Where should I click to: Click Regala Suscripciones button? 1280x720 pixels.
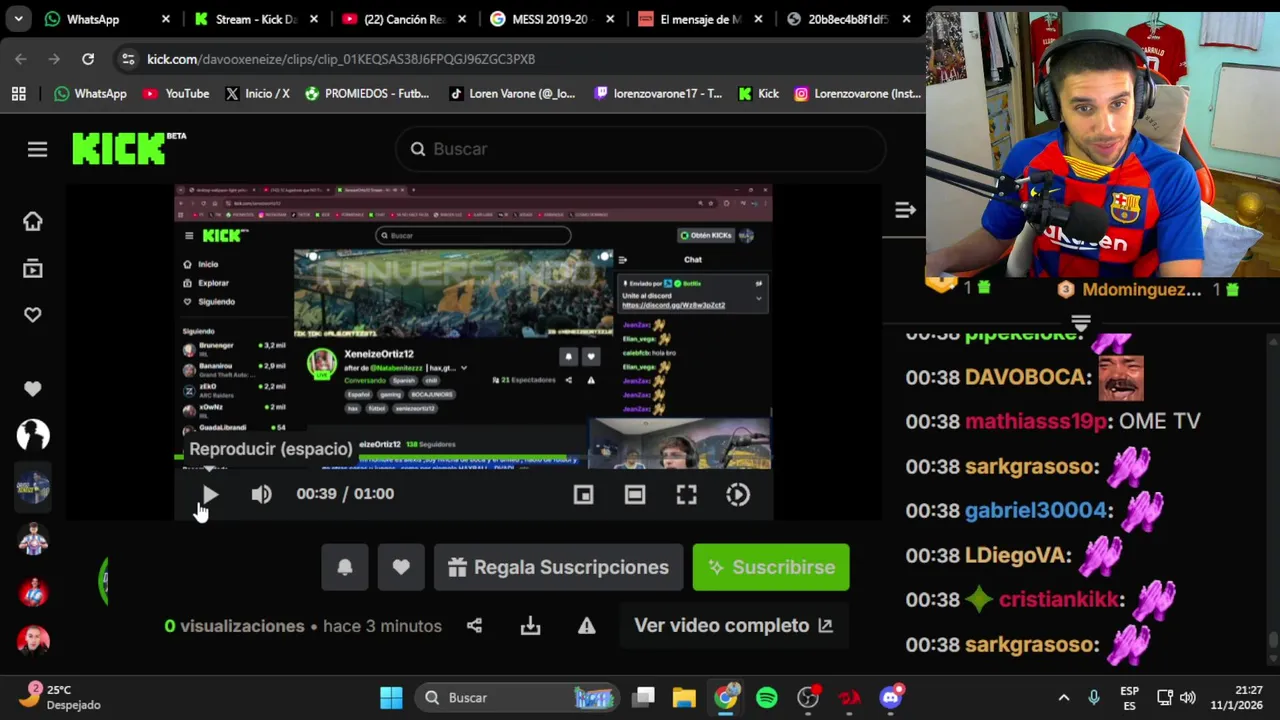coord(558,567)
